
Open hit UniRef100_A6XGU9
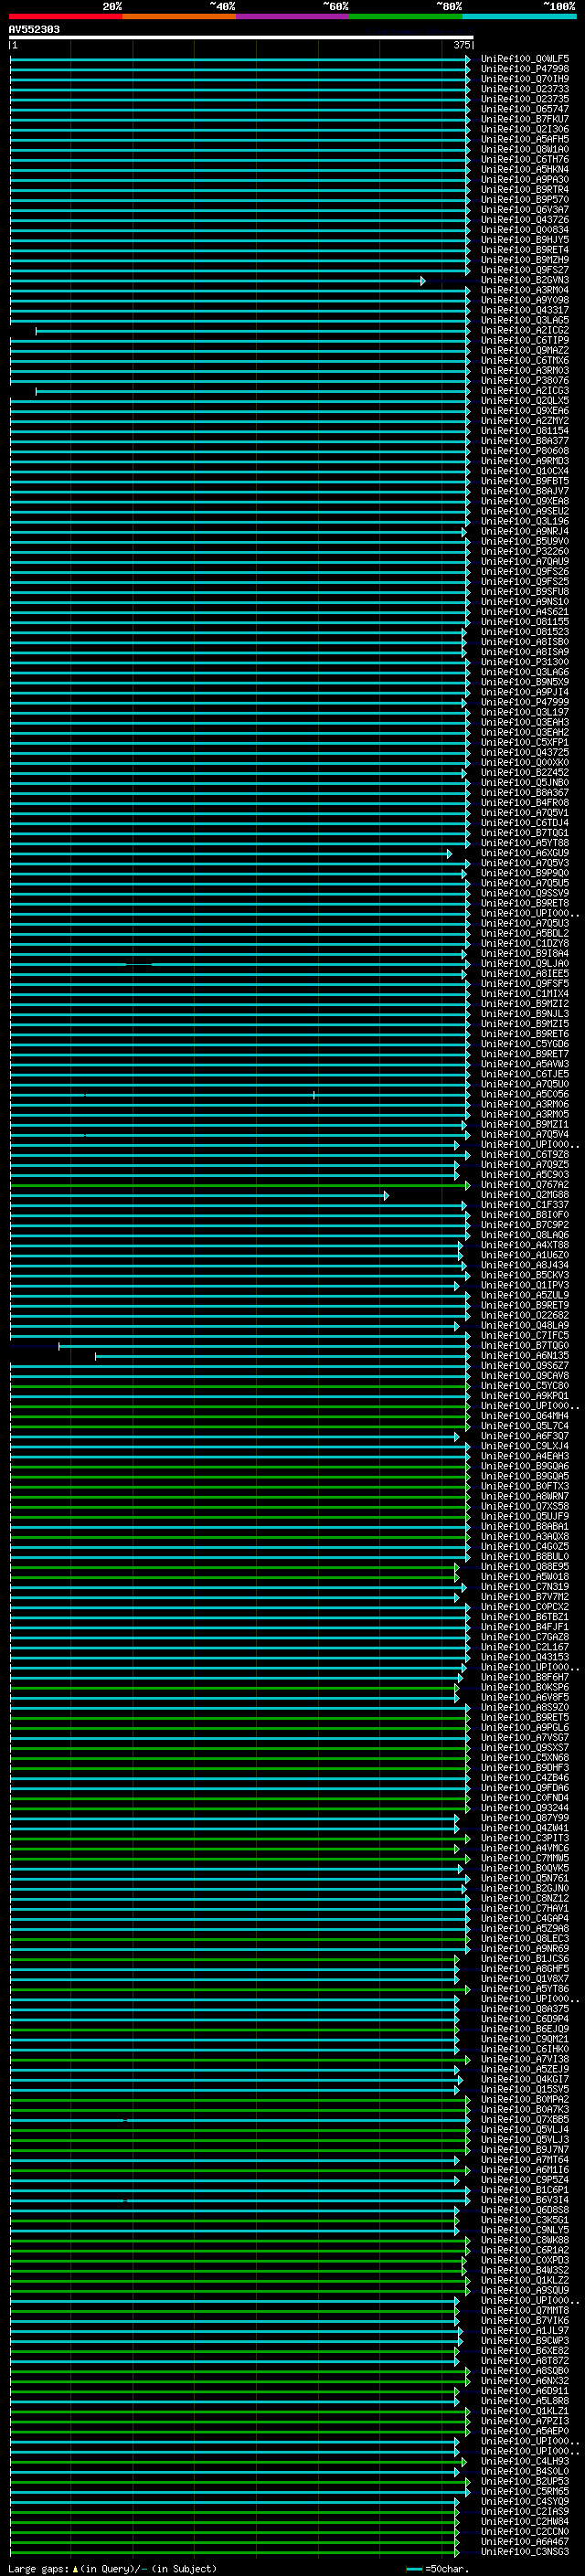coord(524,853)
